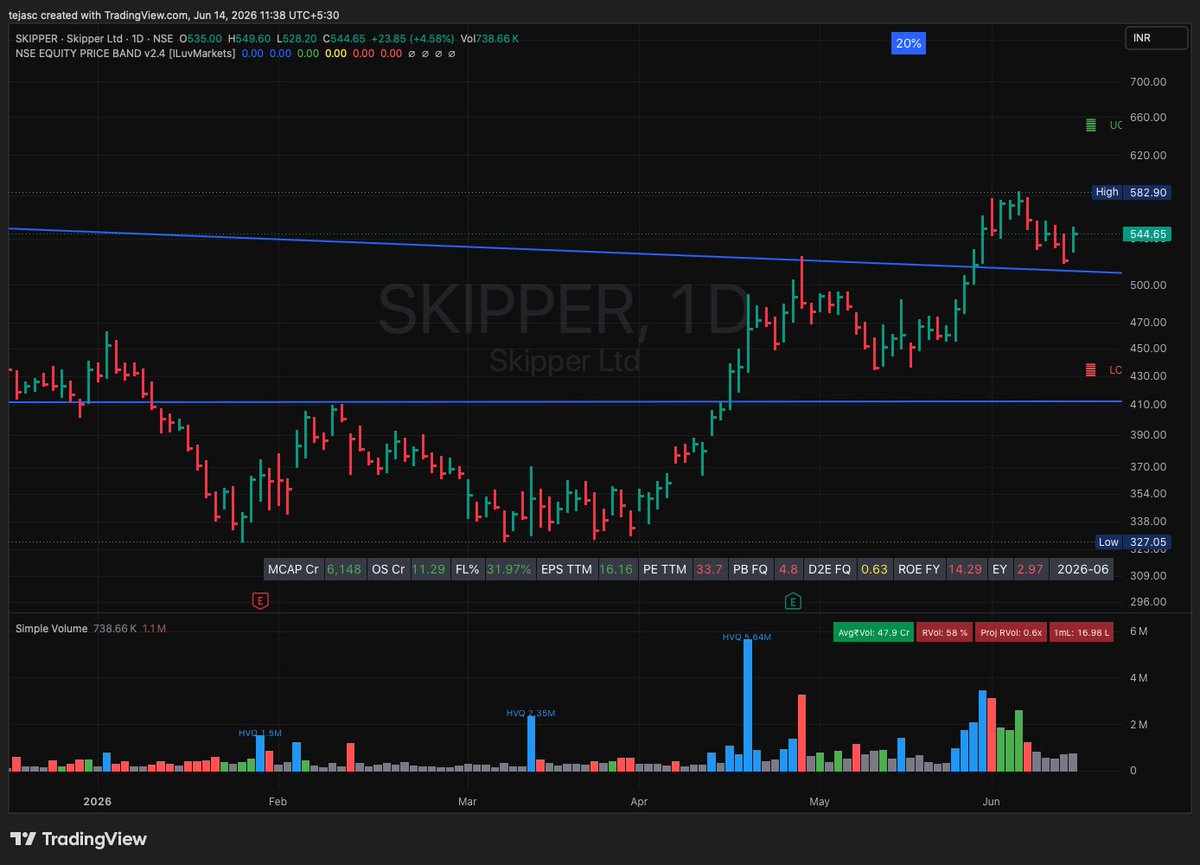This screenshot has width=1200, height=865.
Task: Open the INR currency selector
Action: [1156, 38]
